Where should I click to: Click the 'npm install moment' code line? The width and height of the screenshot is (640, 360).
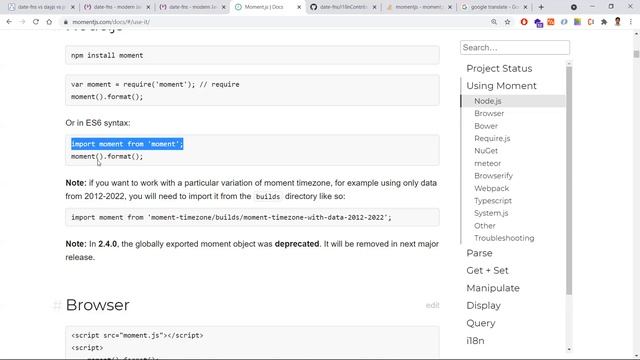[107, 56]
